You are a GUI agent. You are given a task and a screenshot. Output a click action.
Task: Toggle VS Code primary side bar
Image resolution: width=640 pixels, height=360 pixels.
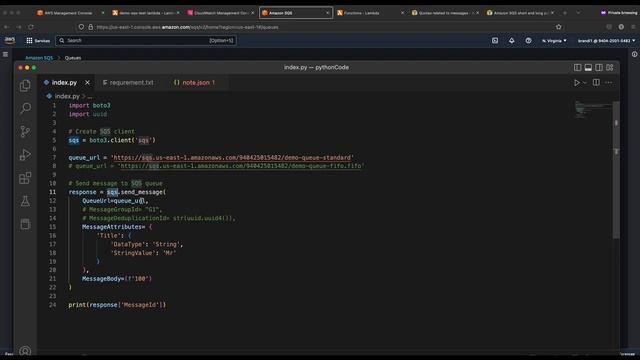pyautogui.click(x=578, y=67)
